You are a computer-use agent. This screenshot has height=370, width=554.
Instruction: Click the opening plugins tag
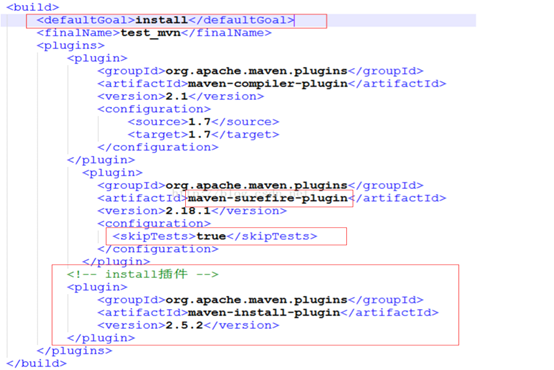click(71, 46)
